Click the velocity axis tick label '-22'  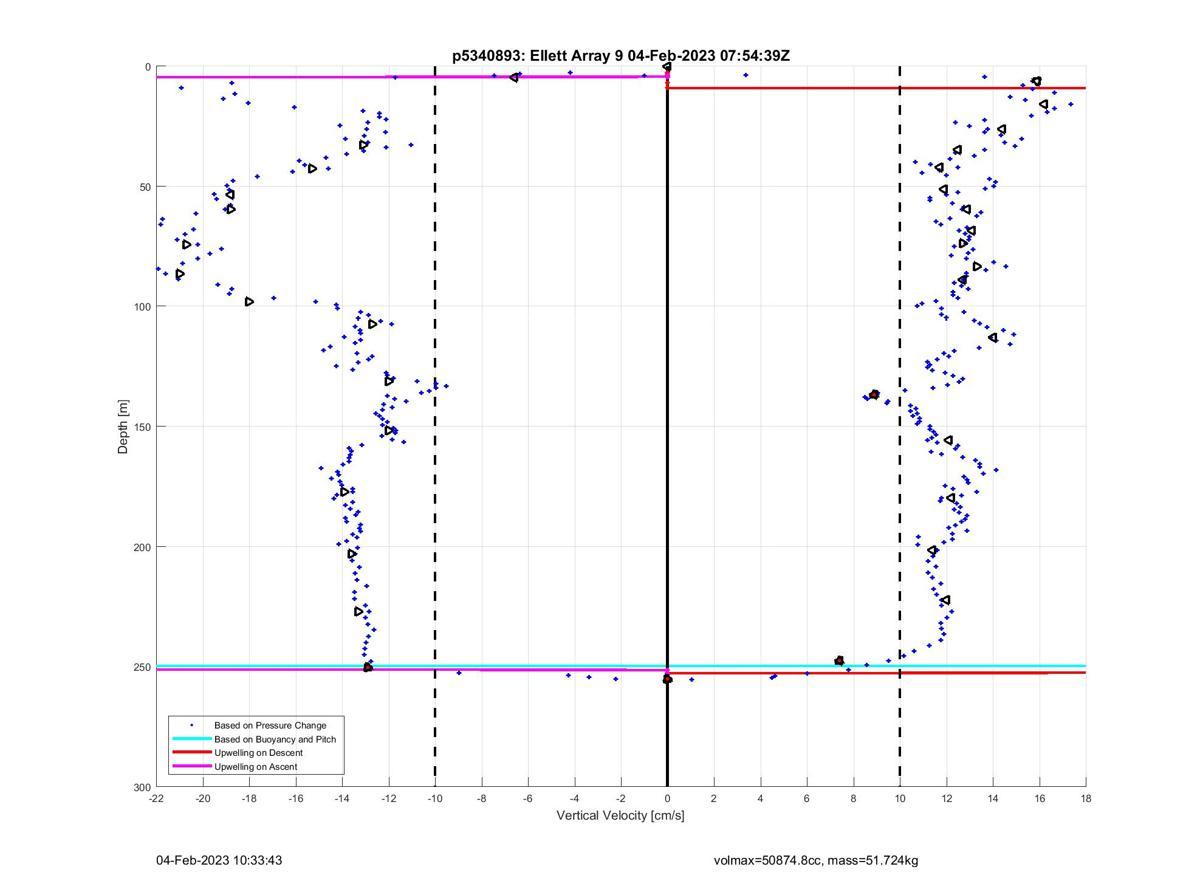click(156, 798)
